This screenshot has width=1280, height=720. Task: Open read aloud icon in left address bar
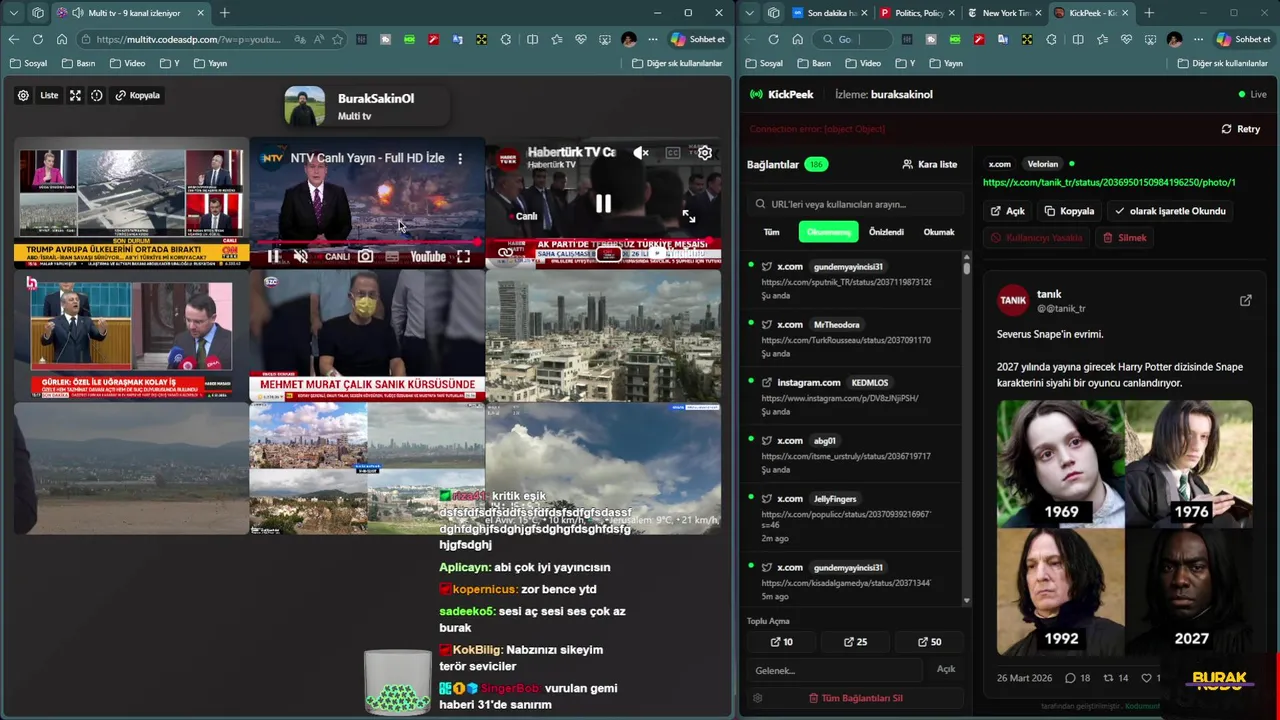pyautogui.click(x=319, y=39)
